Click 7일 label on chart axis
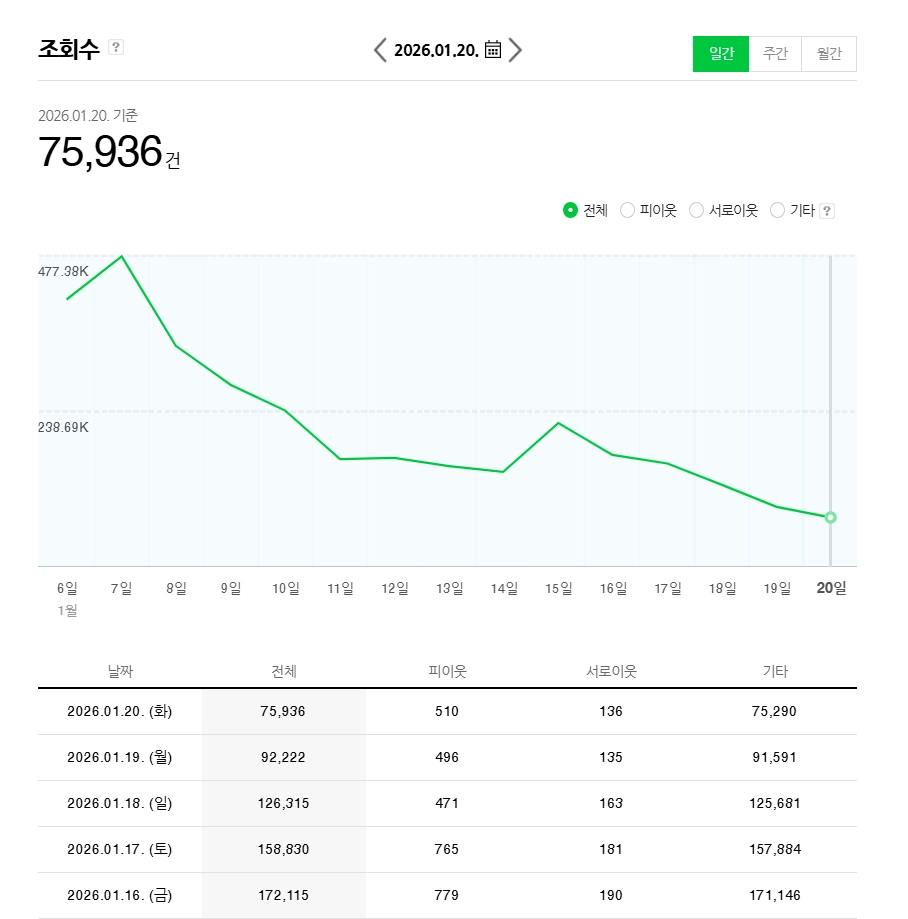Screen dimensions: 908x919 tap(121, 588)
